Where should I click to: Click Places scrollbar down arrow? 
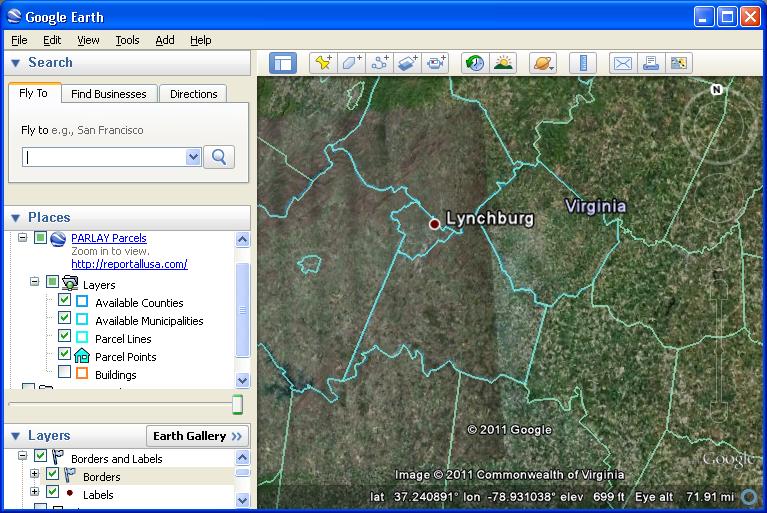243,380
